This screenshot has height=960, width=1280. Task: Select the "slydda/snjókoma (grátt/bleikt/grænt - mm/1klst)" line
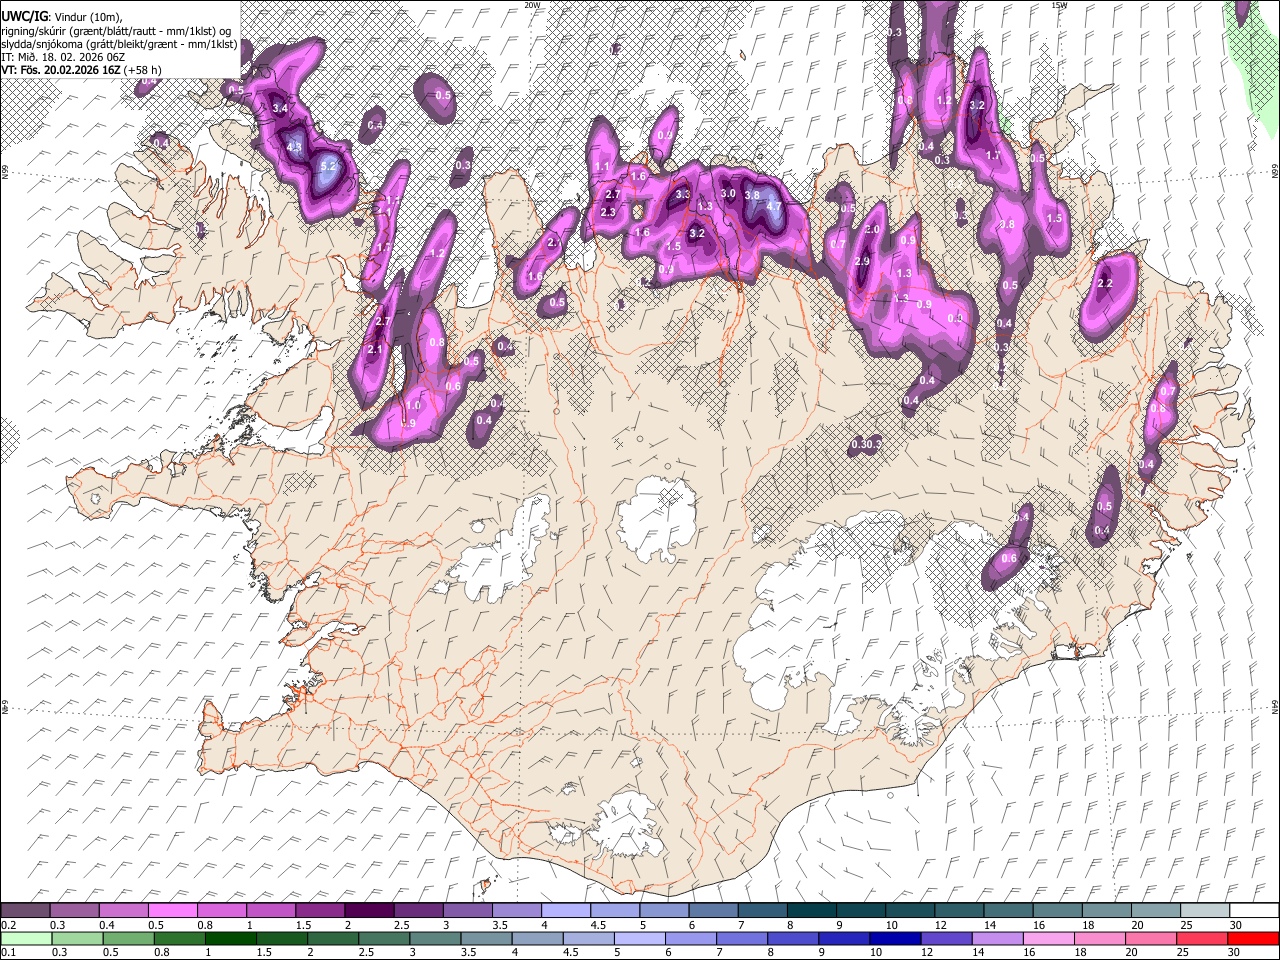119,44
